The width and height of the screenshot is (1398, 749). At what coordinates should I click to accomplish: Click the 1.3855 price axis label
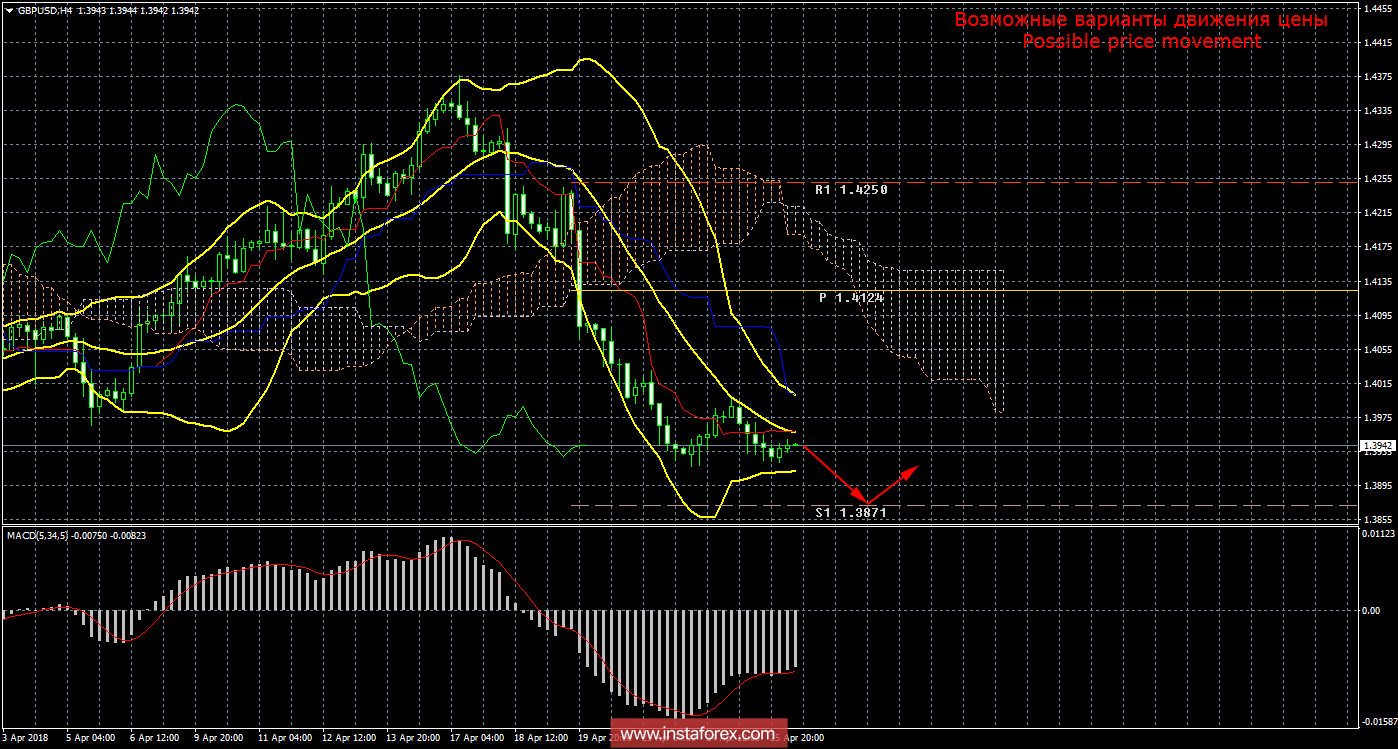pyautogui.click(x=1378, y=520)
